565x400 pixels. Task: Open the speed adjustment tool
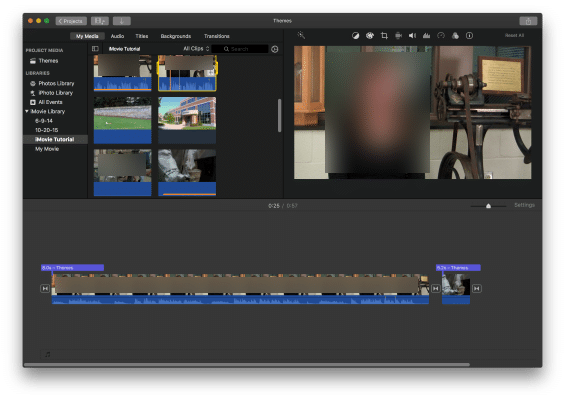(x=441, y=35)
